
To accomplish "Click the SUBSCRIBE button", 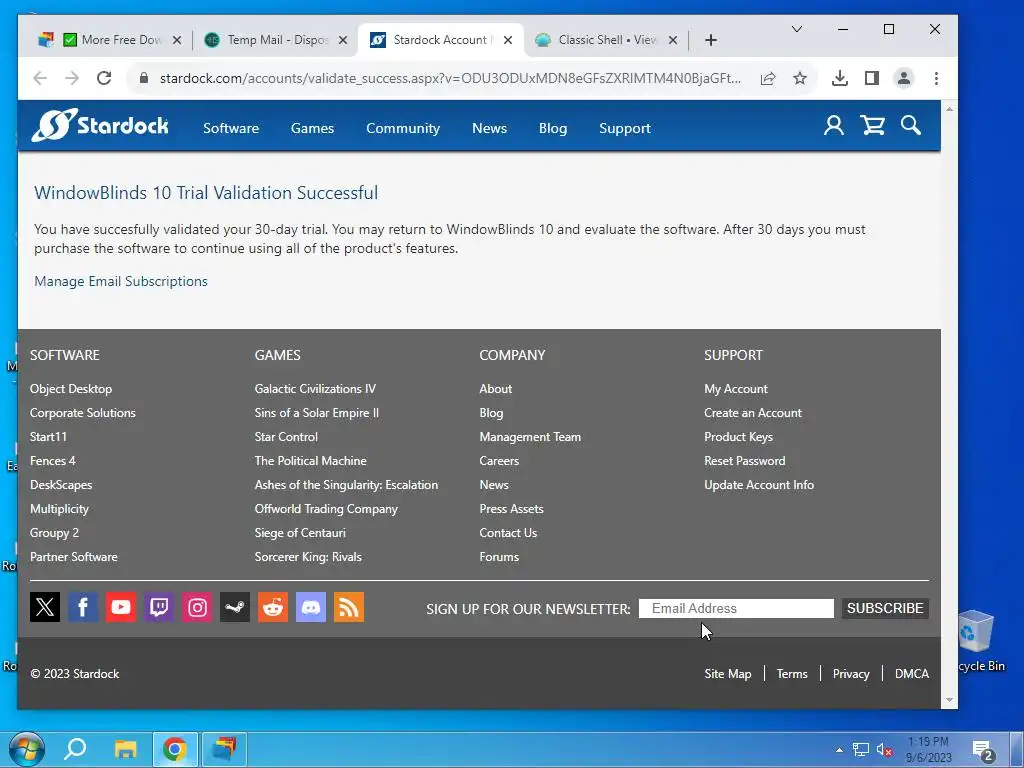I will coord(885,608).
